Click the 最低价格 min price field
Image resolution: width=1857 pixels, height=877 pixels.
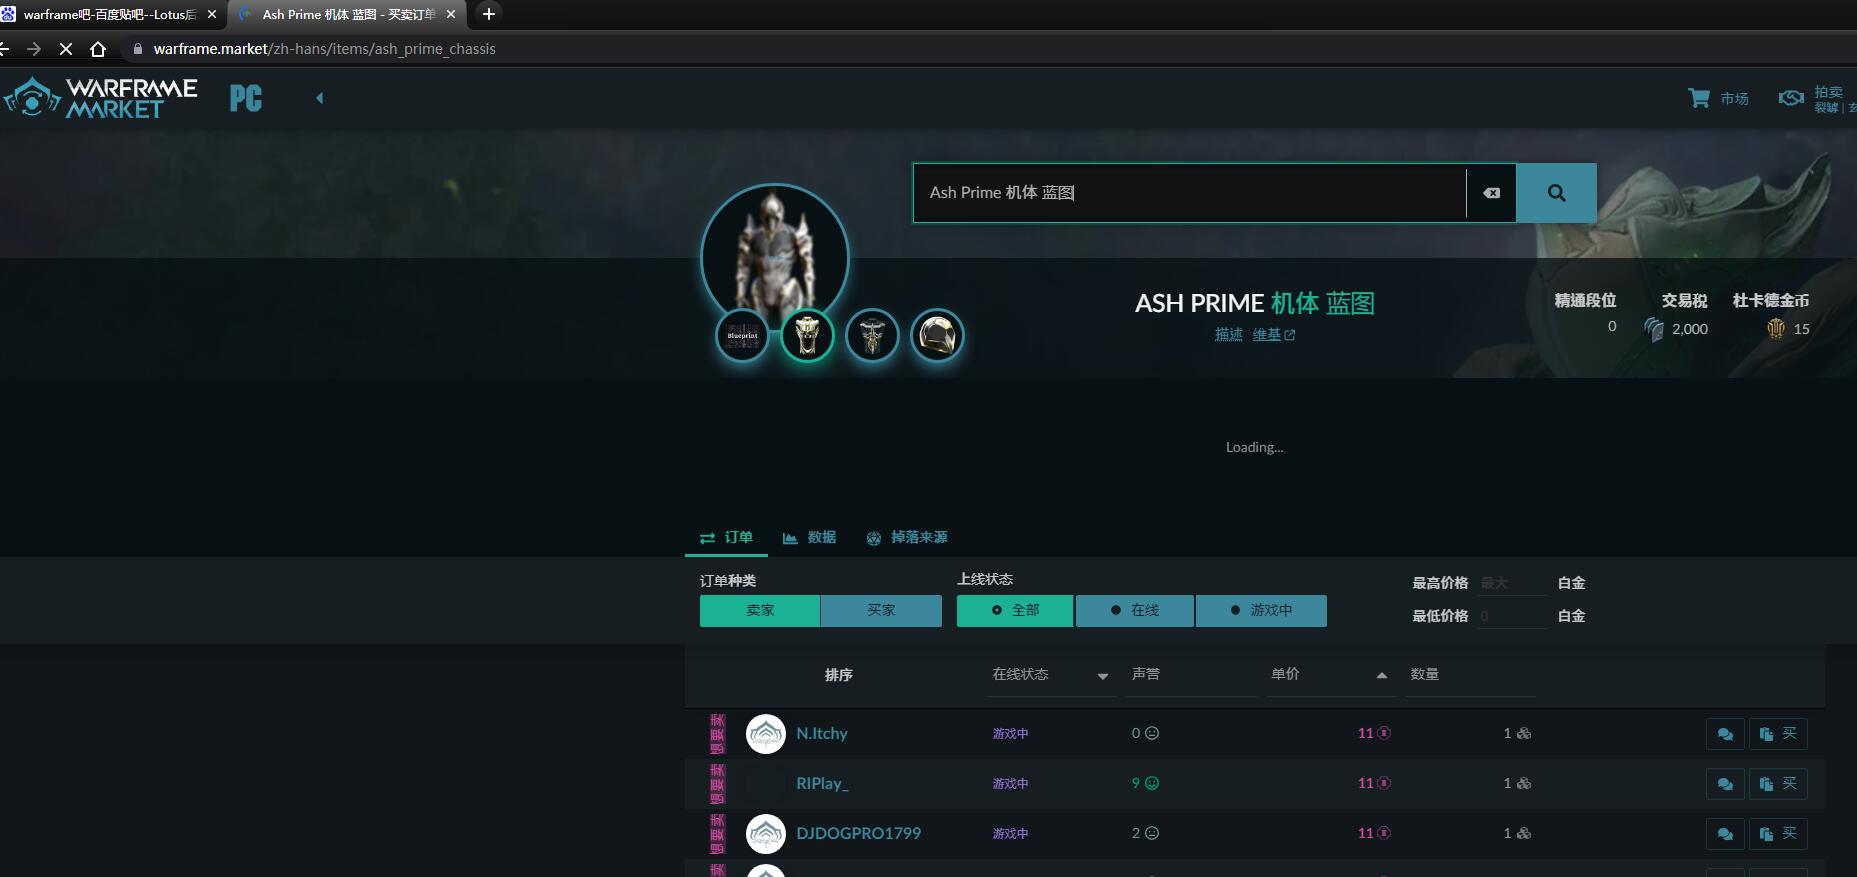point(1512,616)
